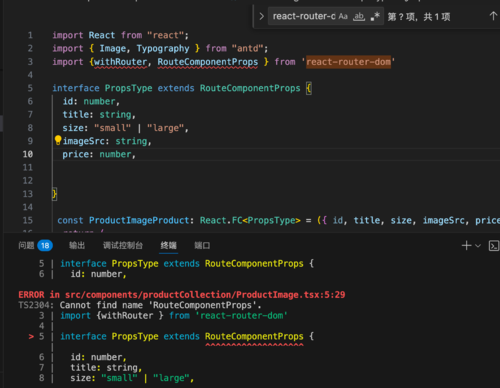Image resolution: width=500 pixels, height=388 pixels.
Task: Expand the find widget's replace toggle chevron
Action: (x=262, y=16)
